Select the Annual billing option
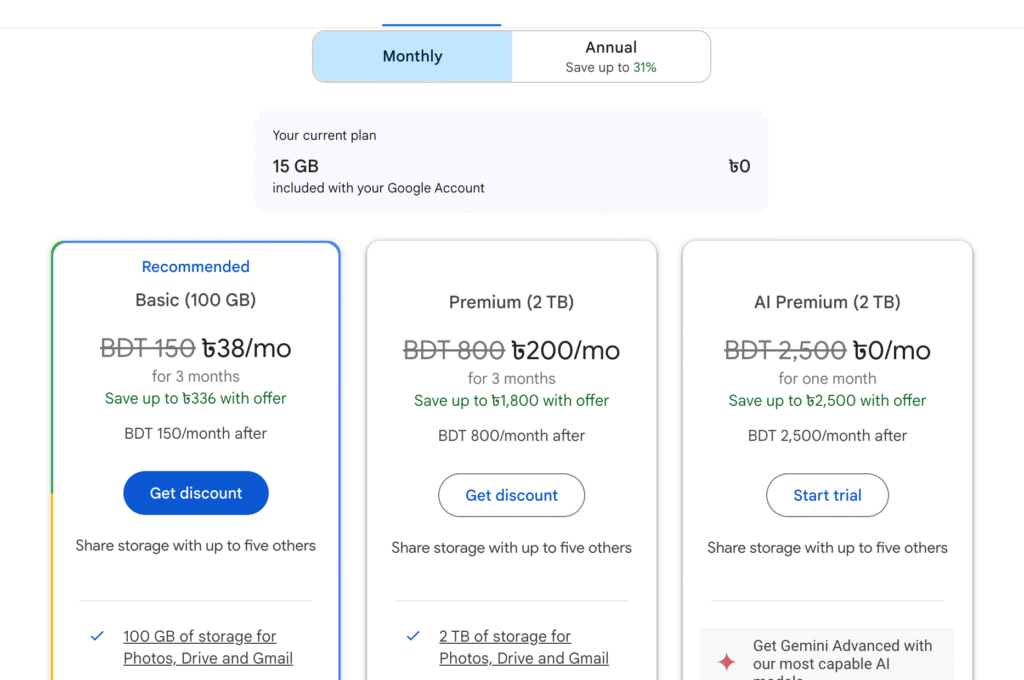This screenshot has width=1024, height=680. [x=611, y=47]
